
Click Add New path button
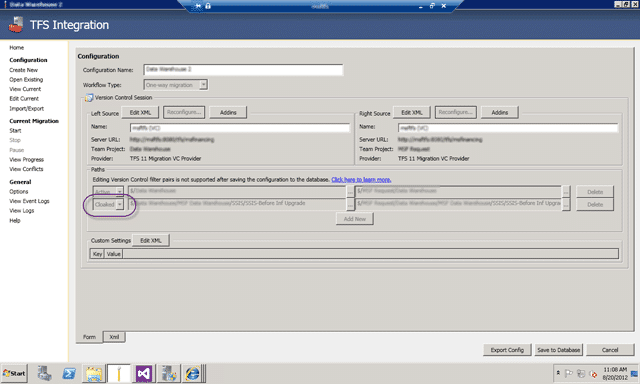tap(355, 219)
